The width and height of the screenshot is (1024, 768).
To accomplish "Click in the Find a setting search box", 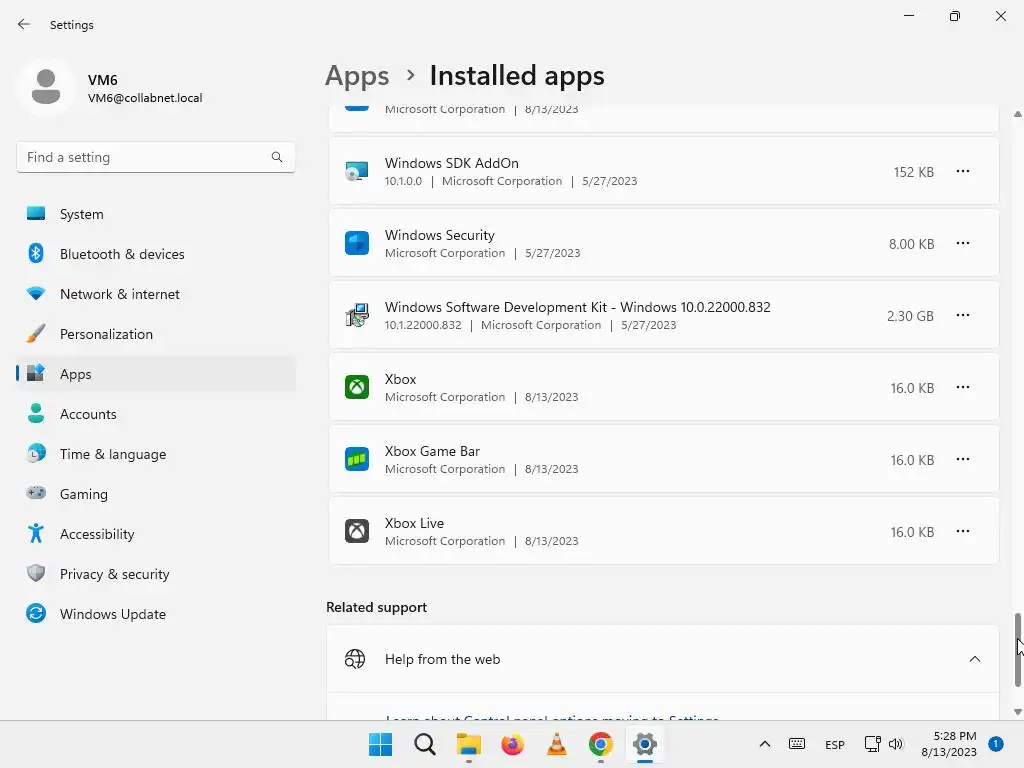I will [x=155, y=157].
